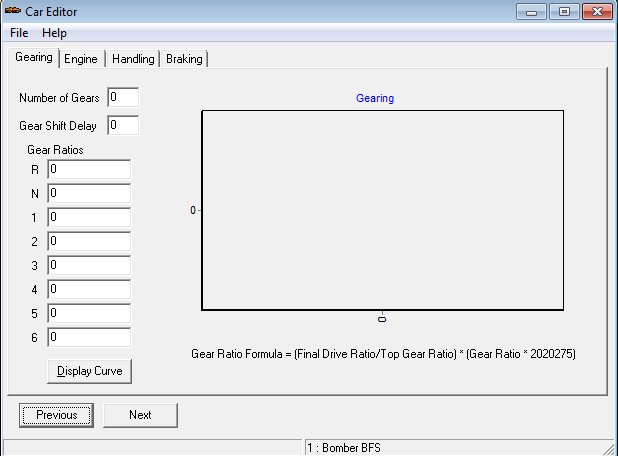Screen dimensions: 618x456
Task: Open the Help menu
Action: pos(54,33)
